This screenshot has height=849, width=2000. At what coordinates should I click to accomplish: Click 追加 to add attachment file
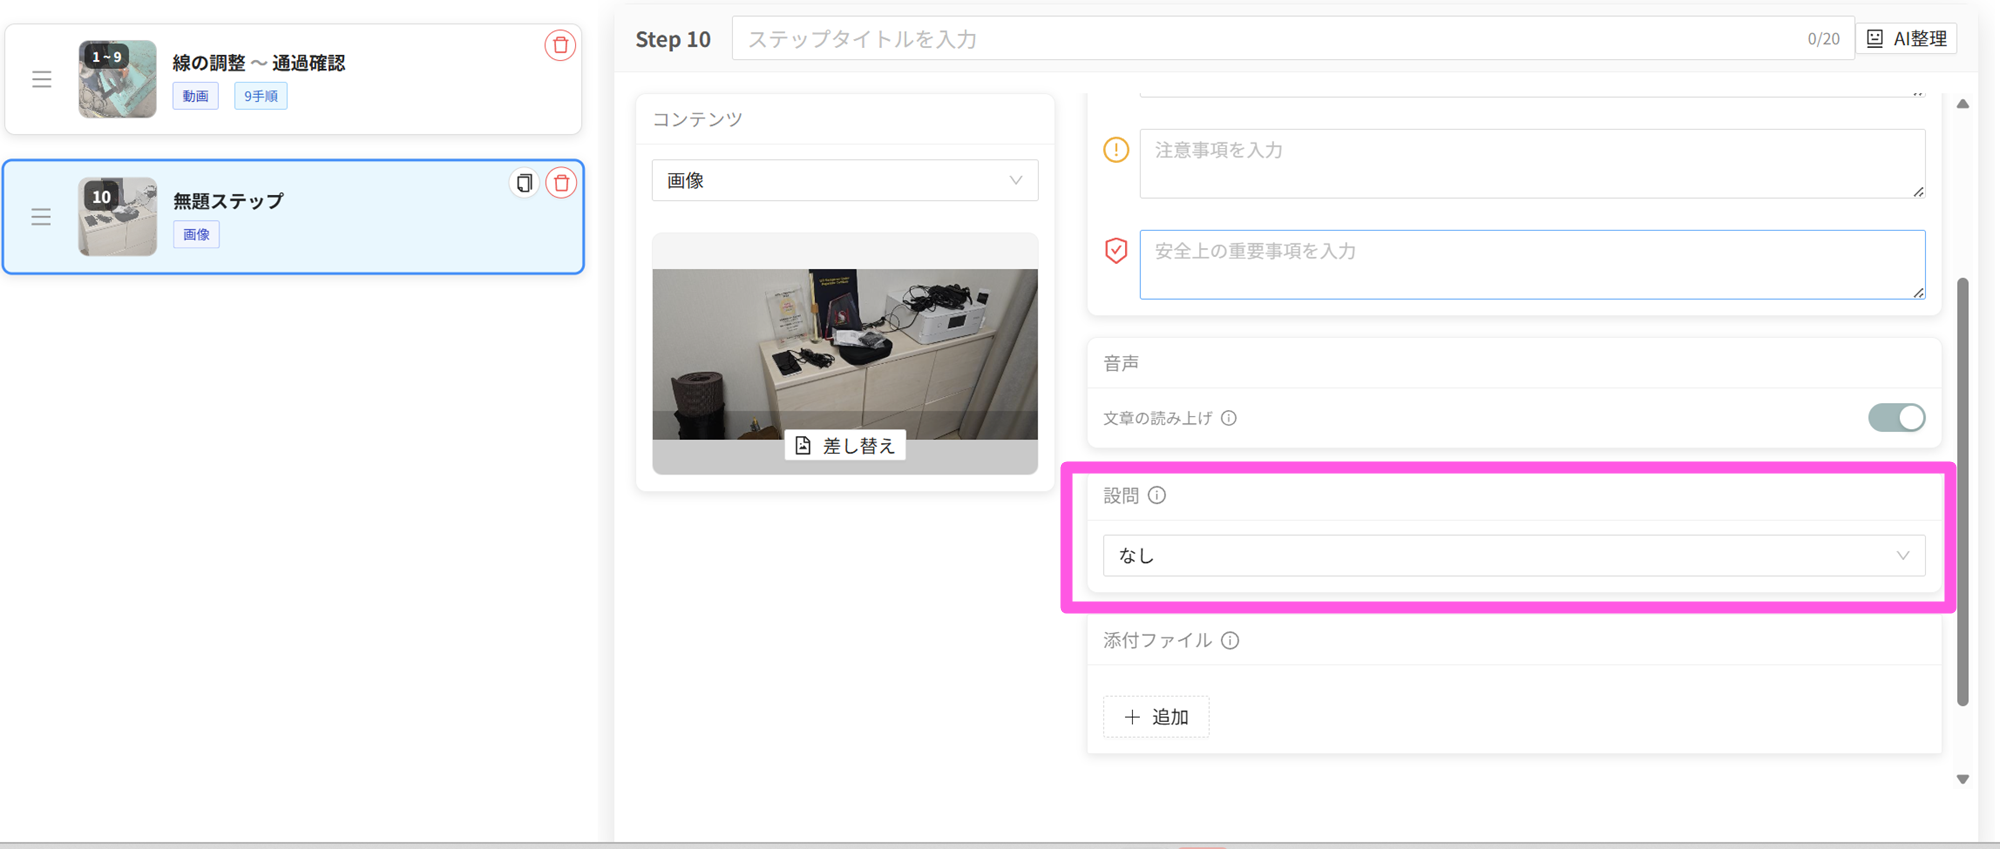coord(1156,717)
